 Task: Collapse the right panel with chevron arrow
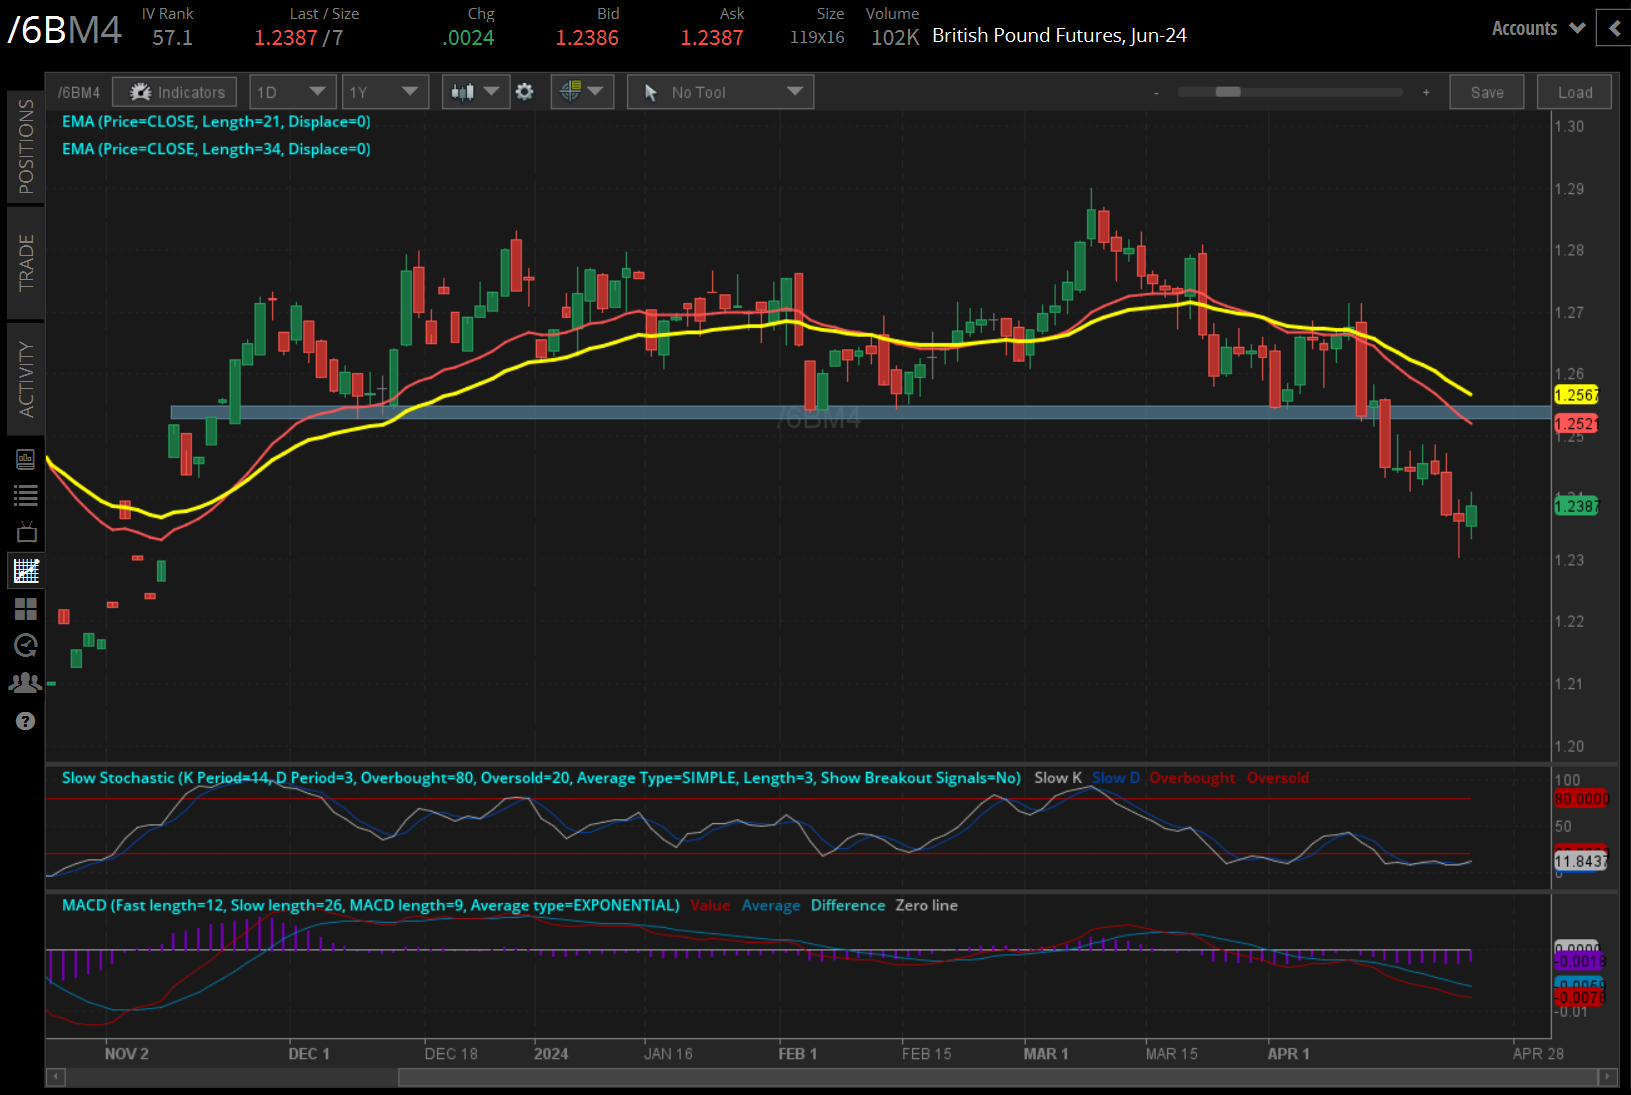point(1614,28)
